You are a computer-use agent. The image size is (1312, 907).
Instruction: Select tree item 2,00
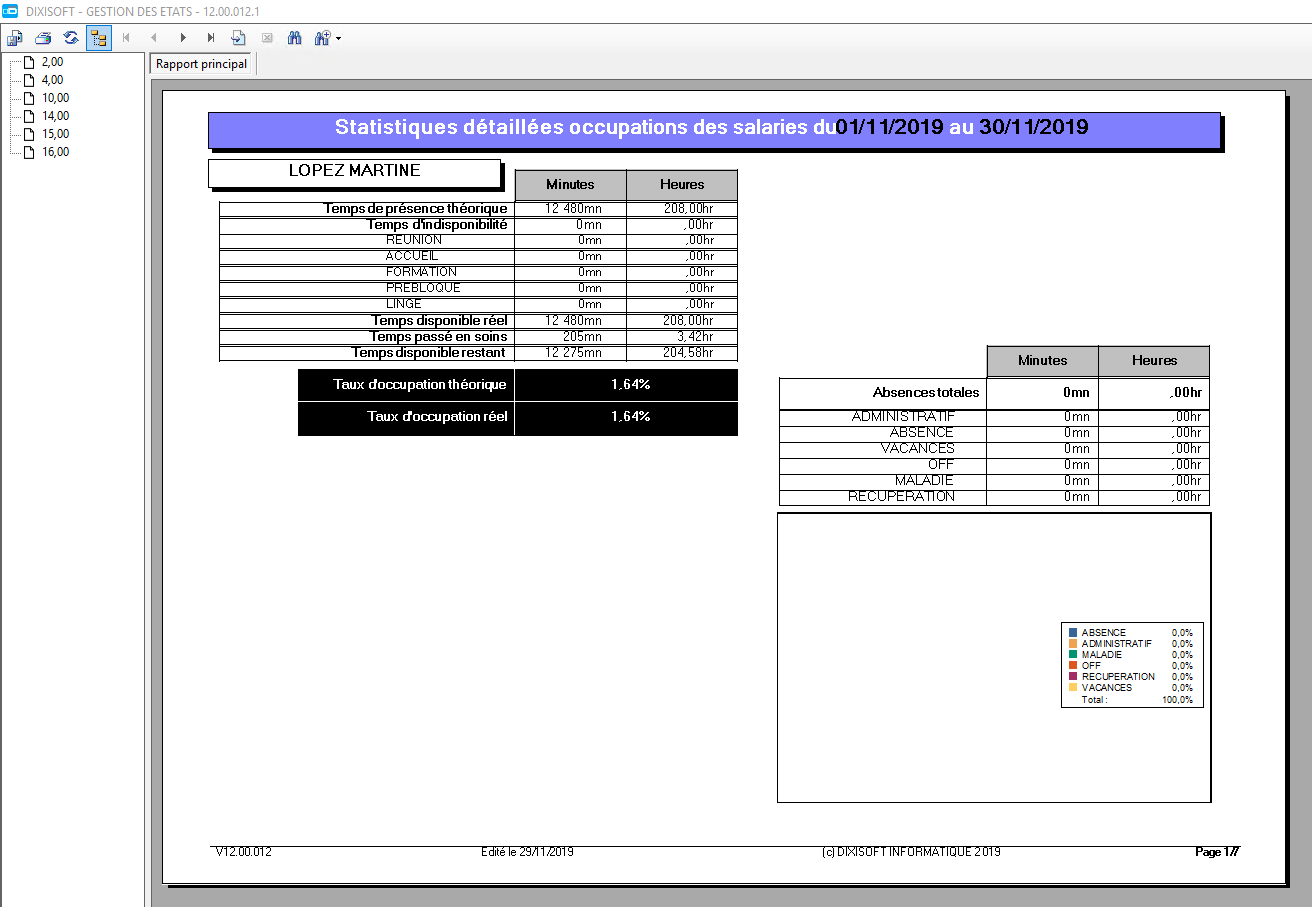(52, 62)
